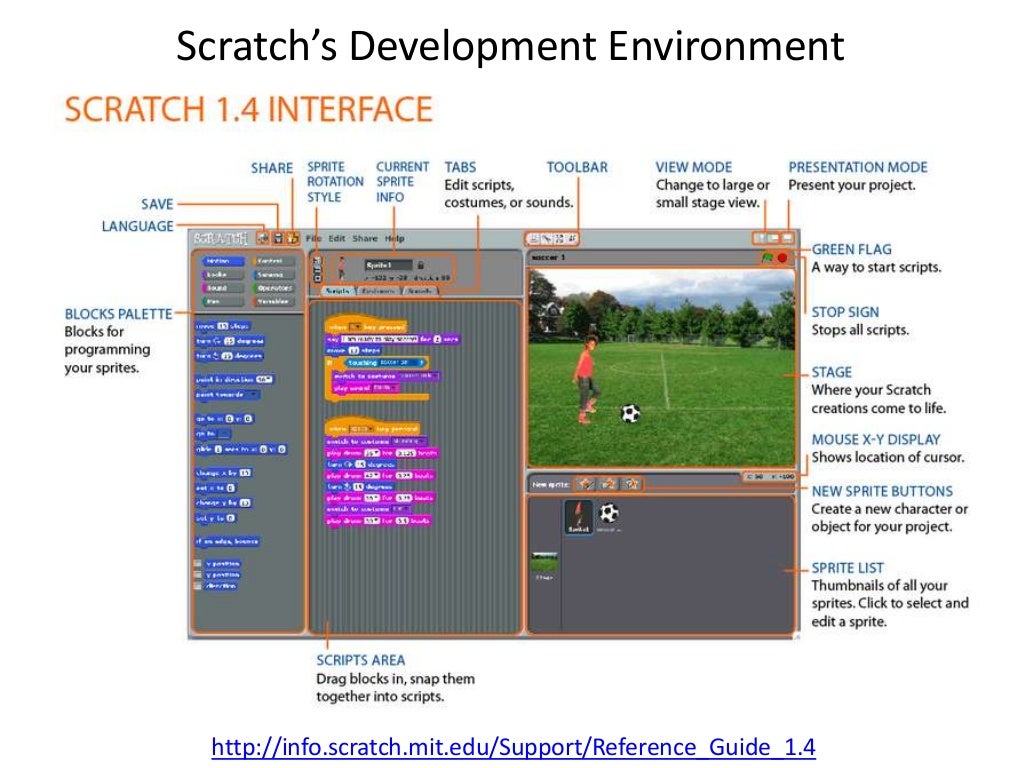1024x768 pixels.
Task: Enter presentation mode
Action: click(788, 238)
